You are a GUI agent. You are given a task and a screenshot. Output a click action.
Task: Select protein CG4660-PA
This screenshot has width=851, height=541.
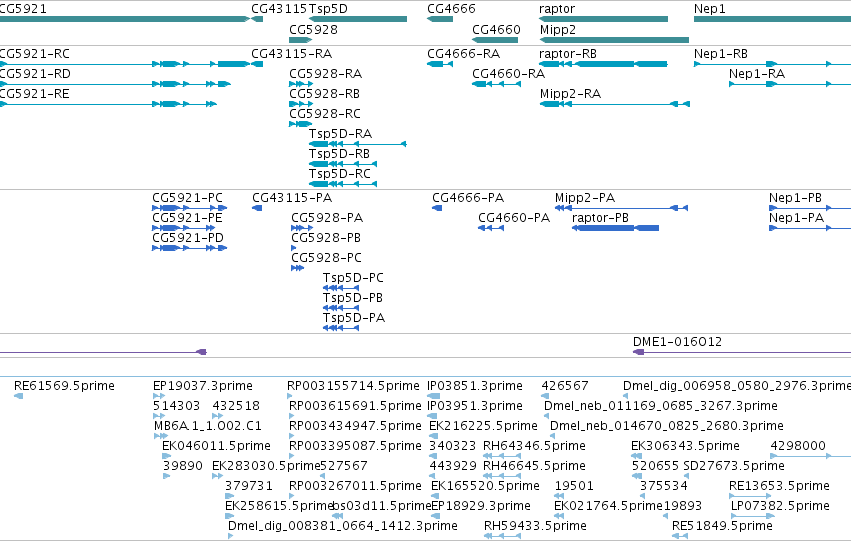[x=491, y=228]
